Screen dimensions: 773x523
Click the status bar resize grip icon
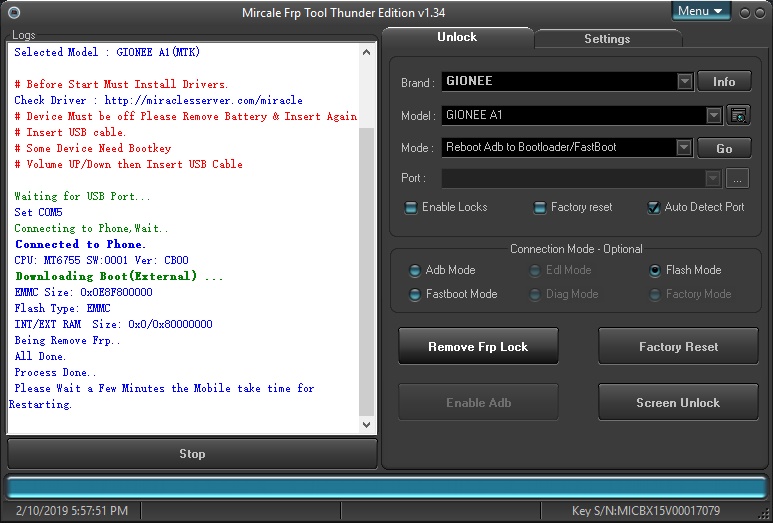point(766,516)
